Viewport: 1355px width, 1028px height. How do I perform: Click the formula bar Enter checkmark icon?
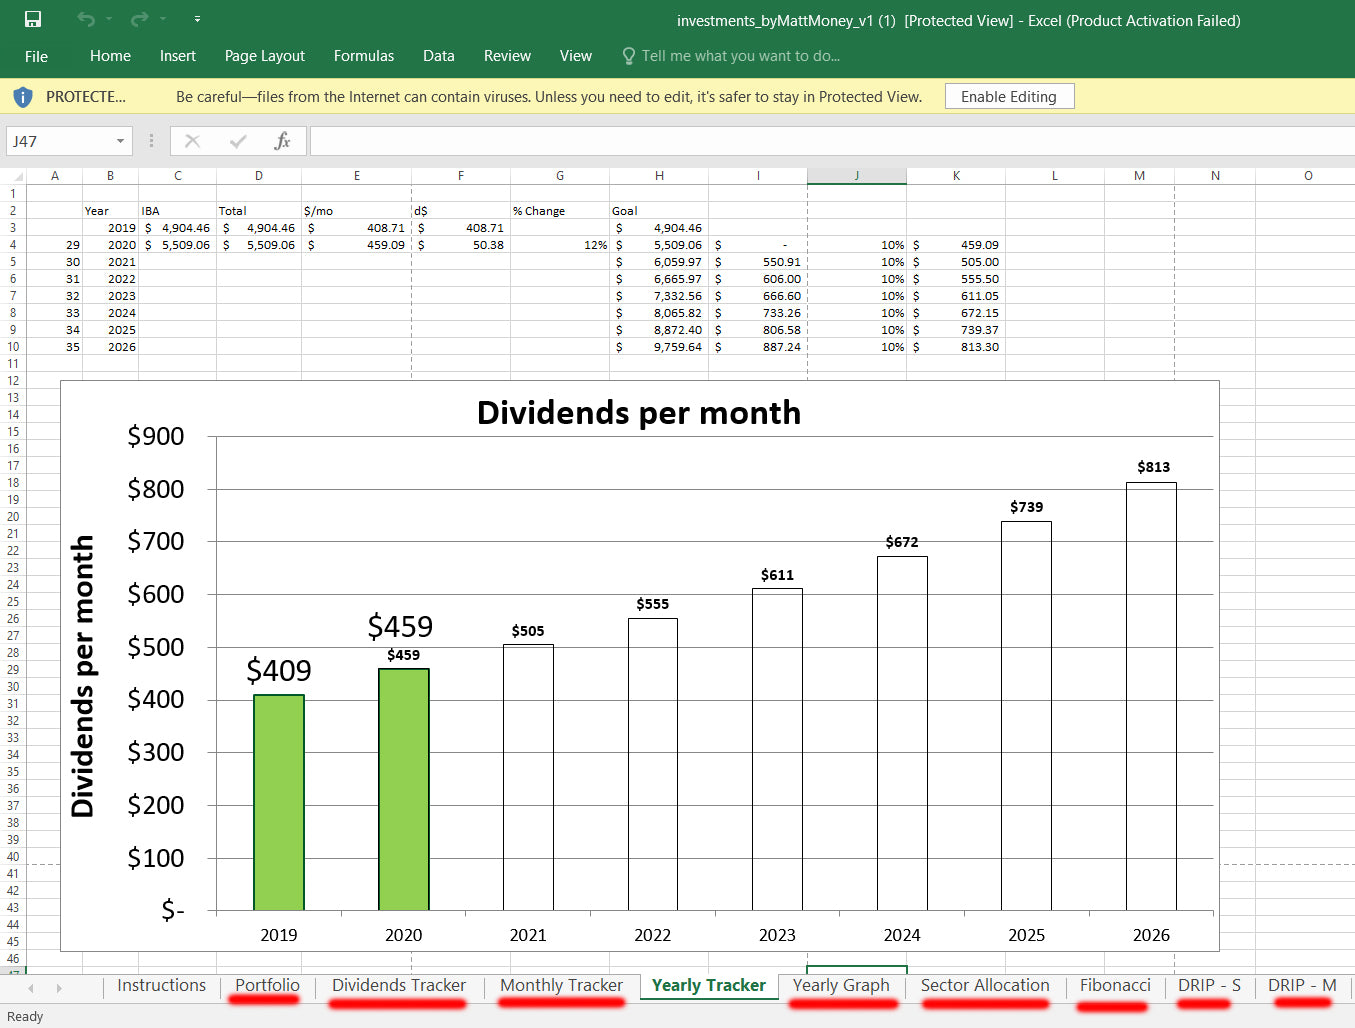click(x=238, y=141)
